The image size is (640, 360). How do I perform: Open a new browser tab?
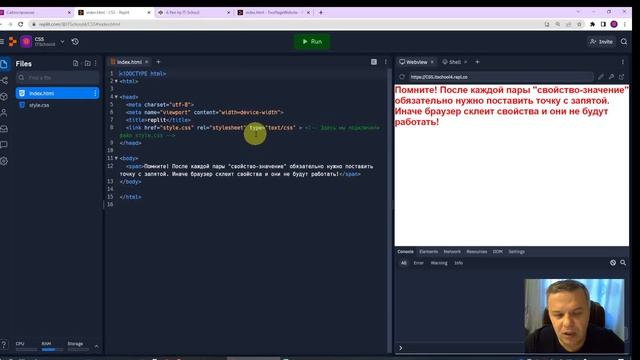321,13
